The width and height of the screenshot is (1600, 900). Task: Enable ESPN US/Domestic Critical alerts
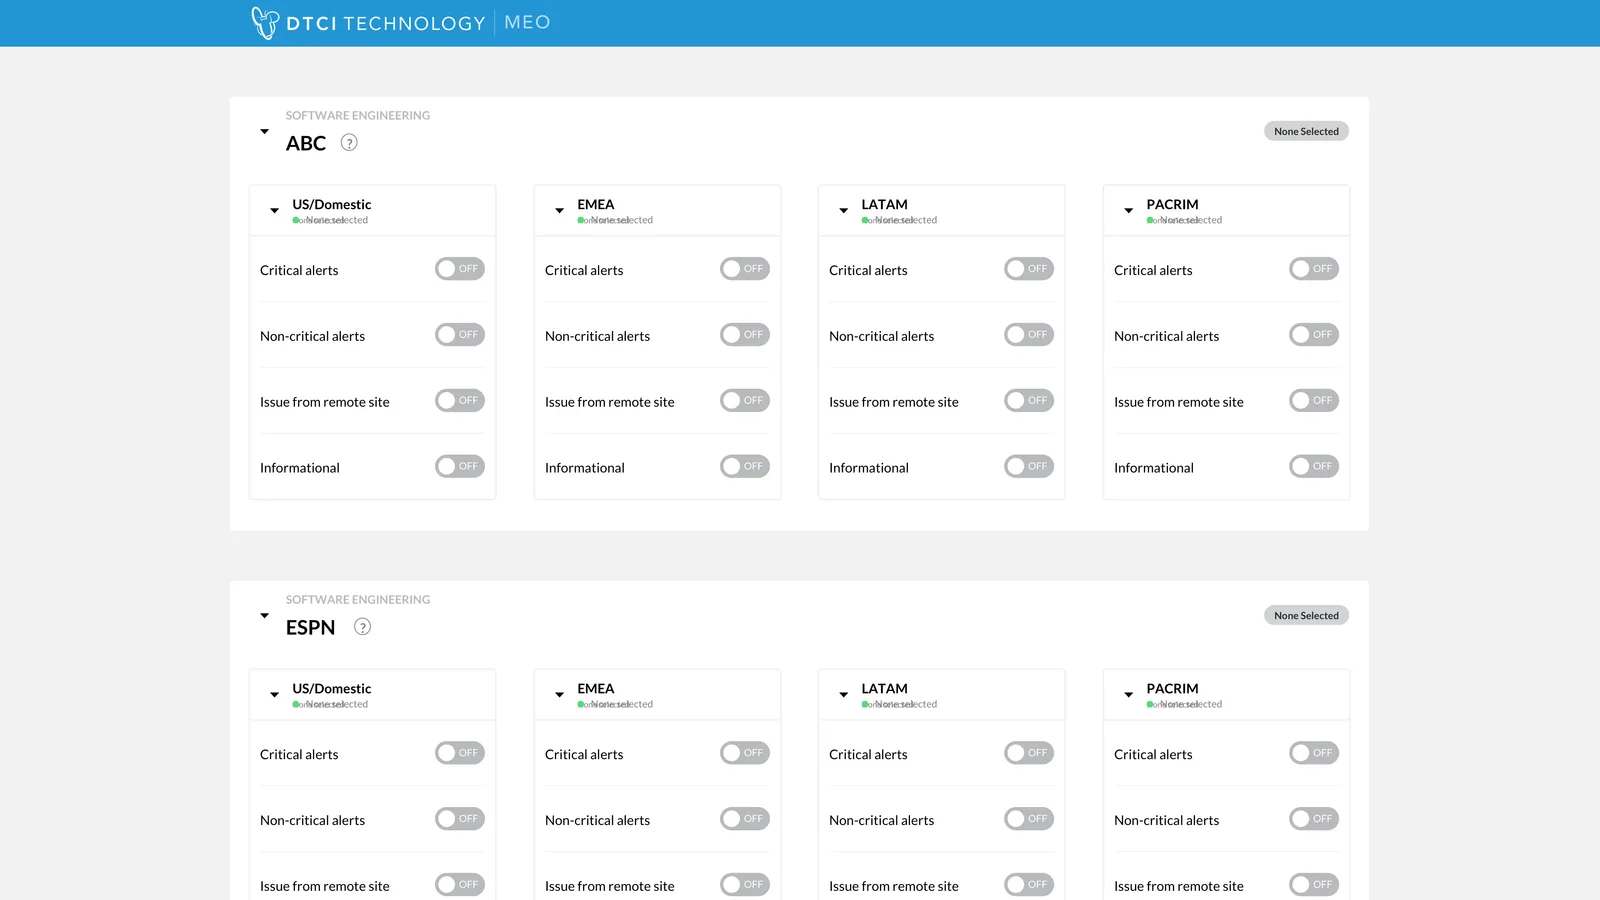pos(460,753)
